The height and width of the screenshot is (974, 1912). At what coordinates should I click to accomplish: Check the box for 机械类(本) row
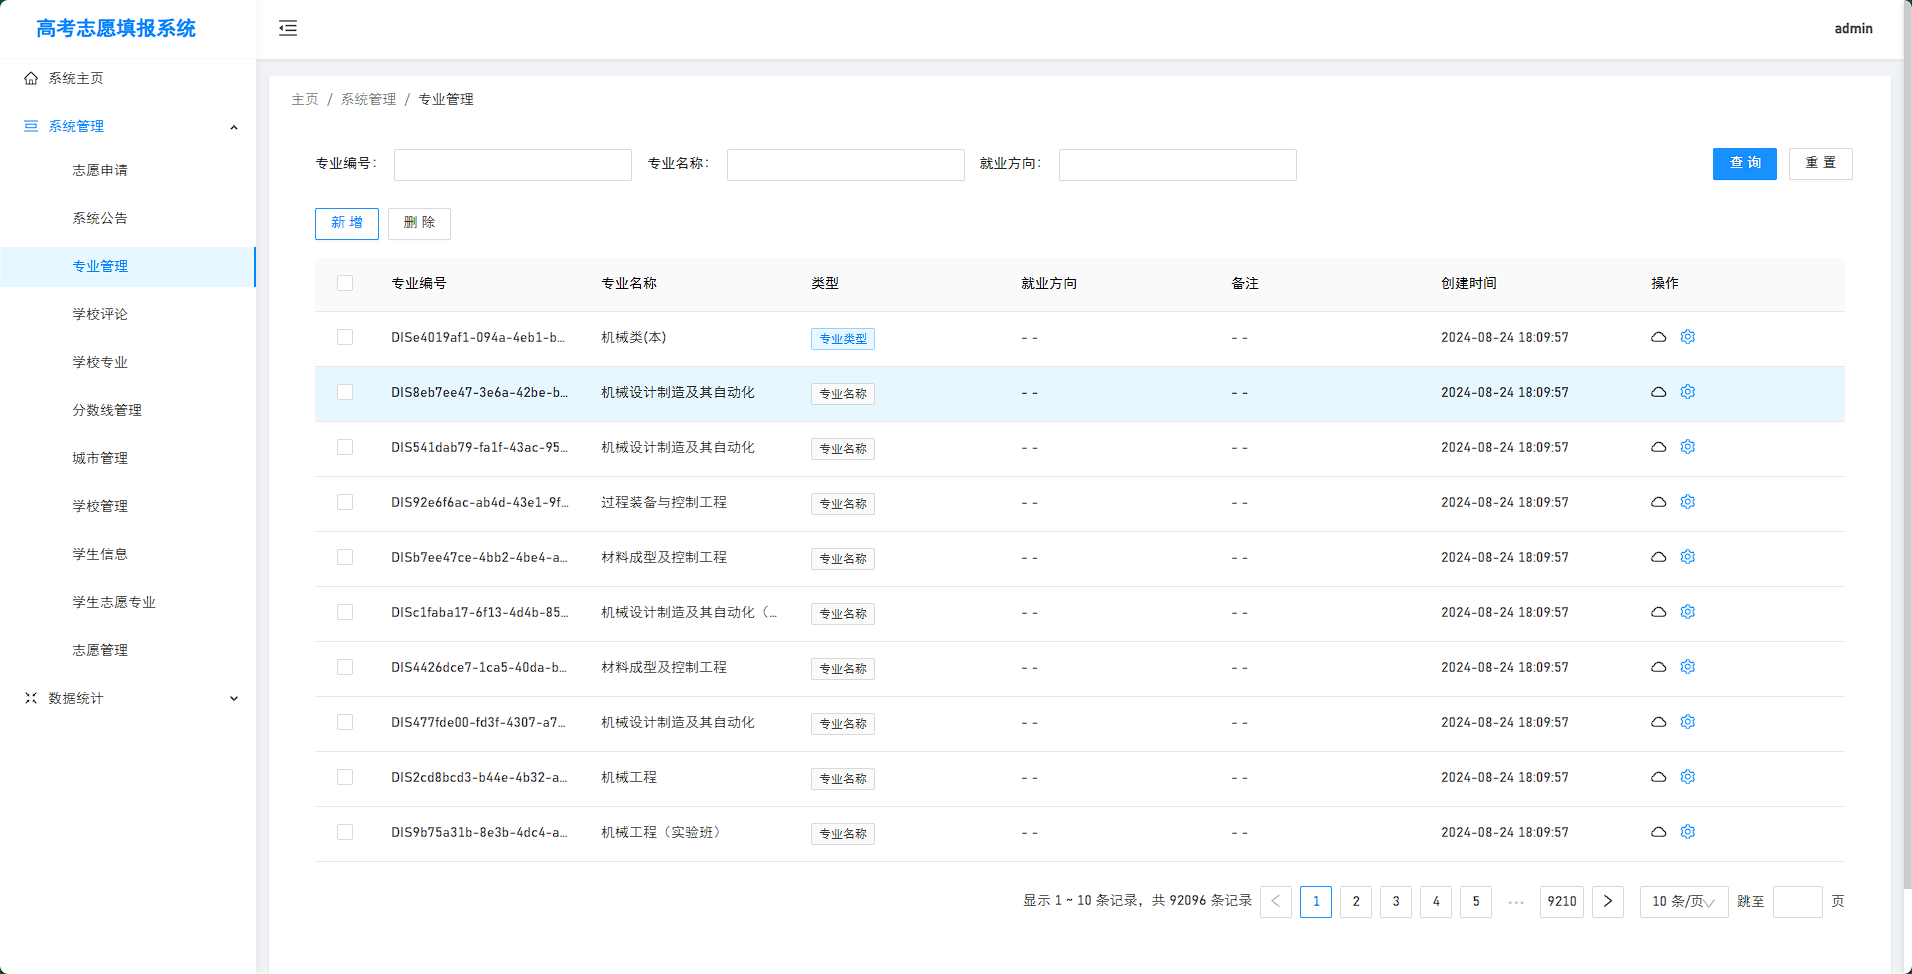(345, 337)
